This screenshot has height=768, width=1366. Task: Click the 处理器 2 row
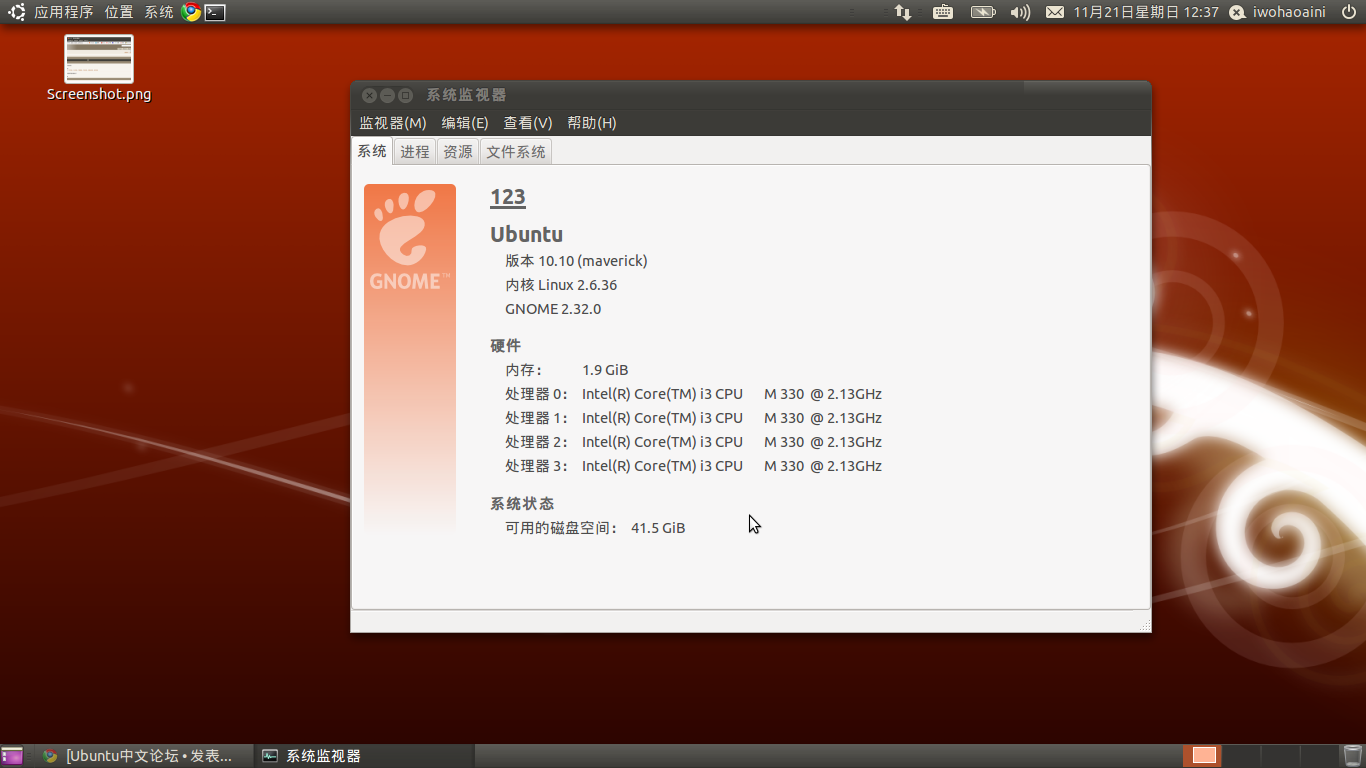pos(693,442)
